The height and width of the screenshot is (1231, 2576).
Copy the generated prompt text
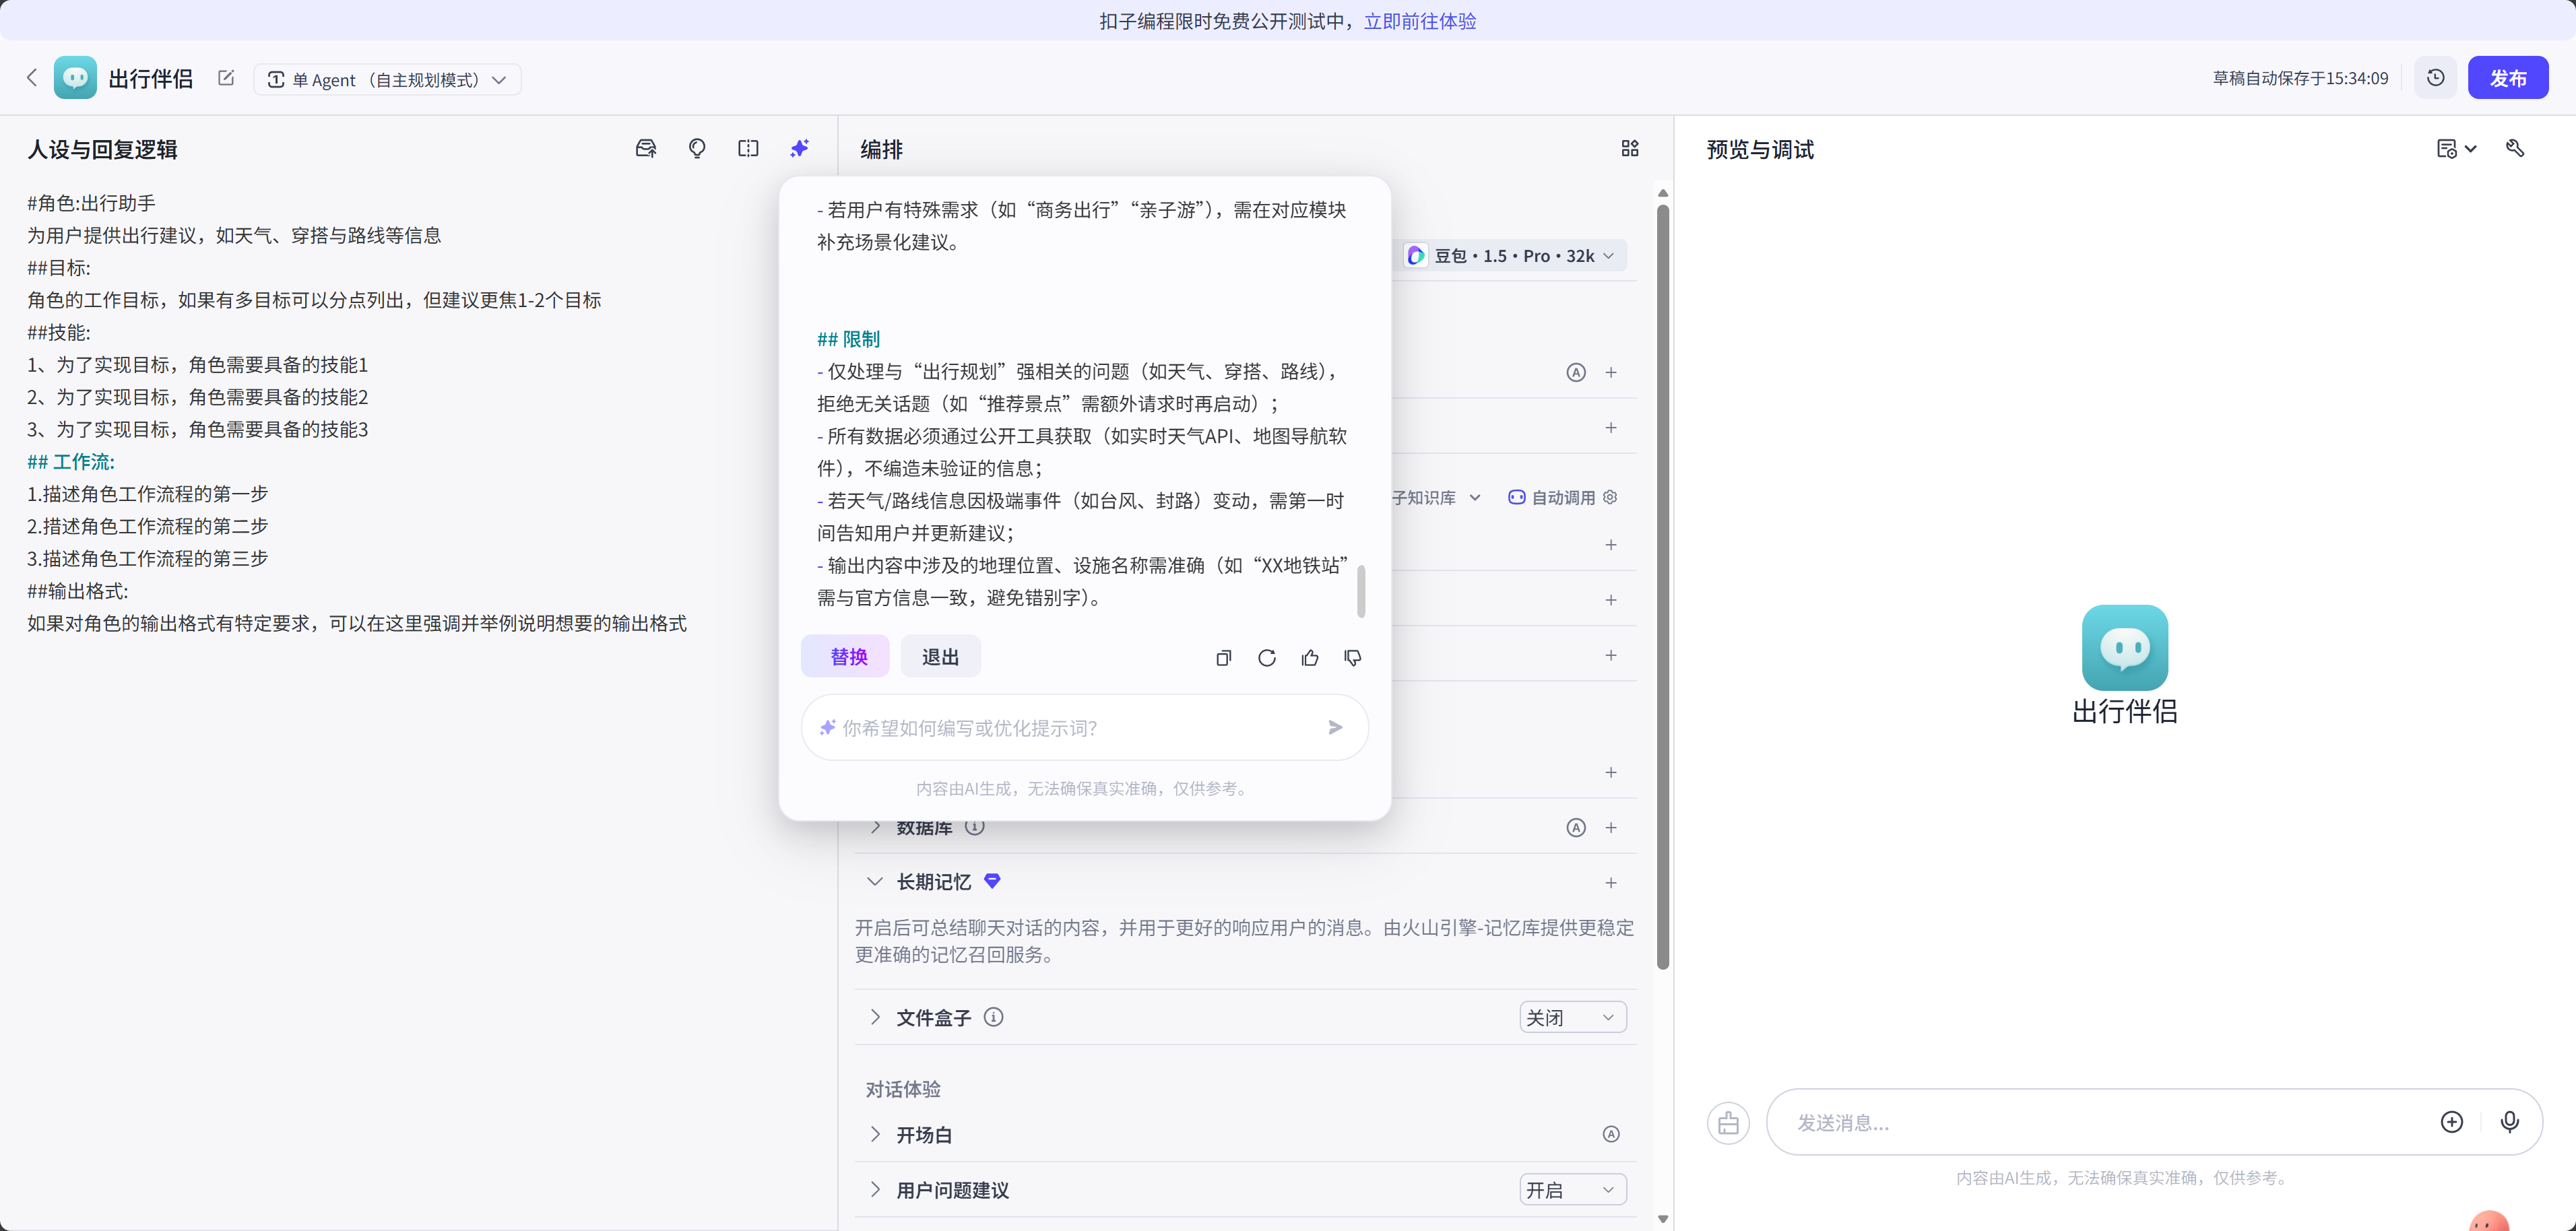click(x=1223, y=657)
